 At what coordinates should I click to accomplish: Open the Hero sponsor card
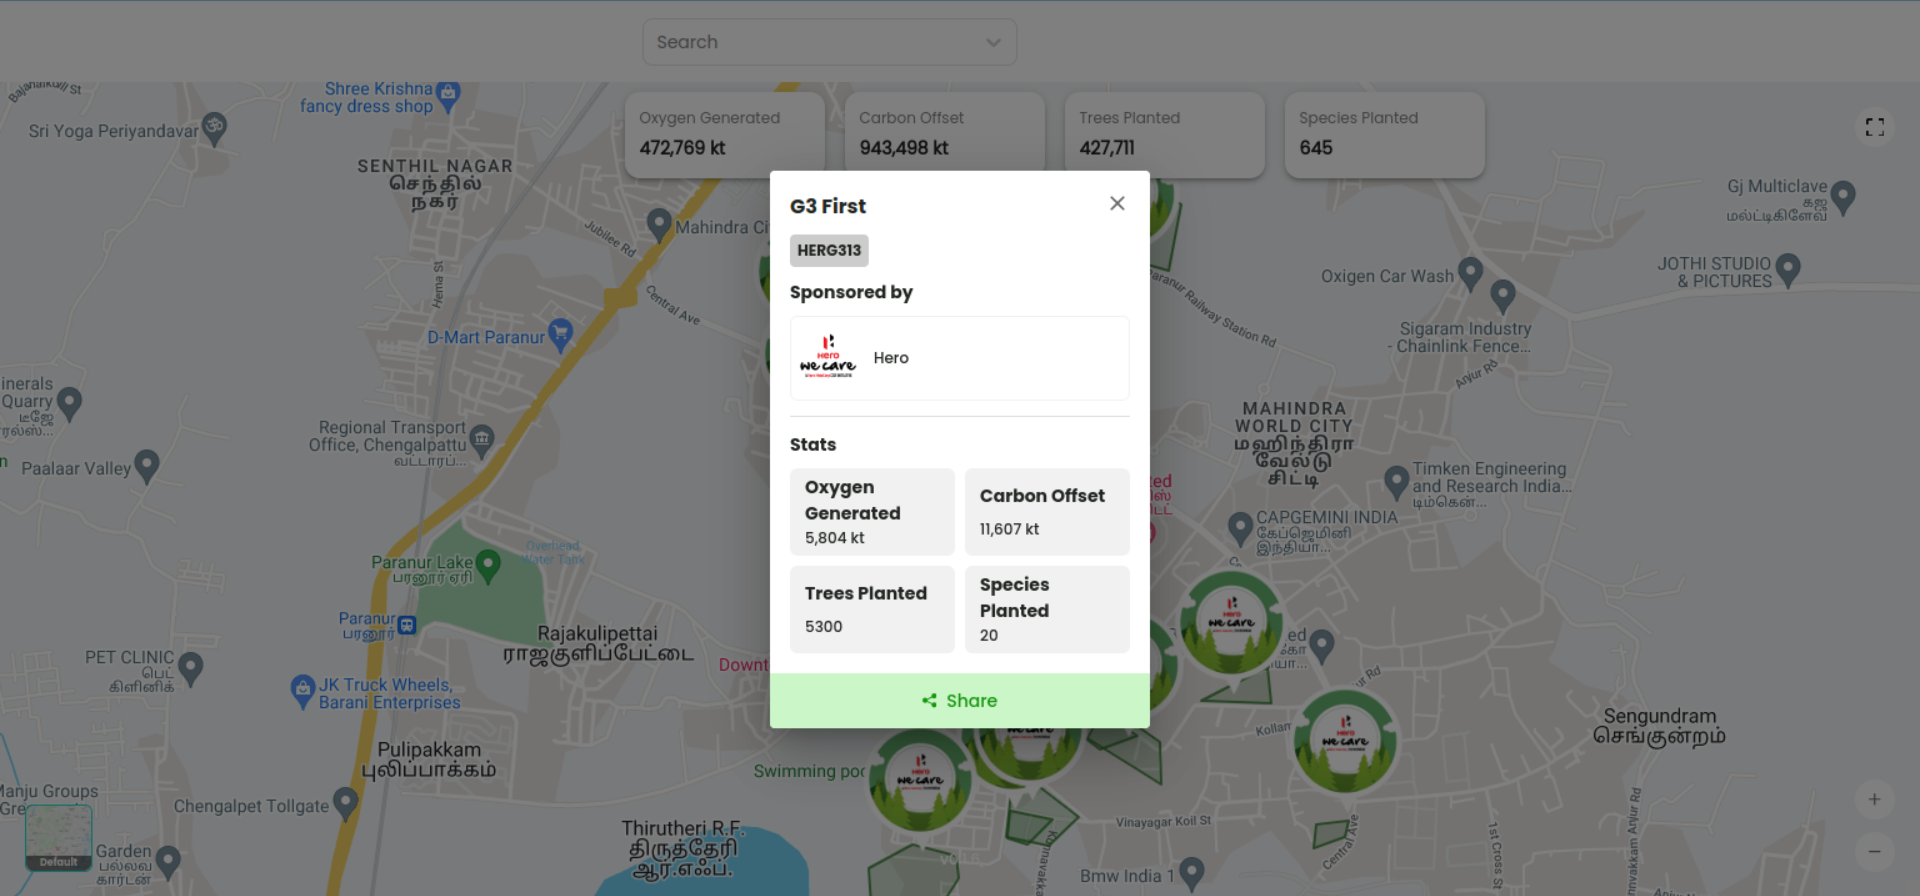coord(959,358)
